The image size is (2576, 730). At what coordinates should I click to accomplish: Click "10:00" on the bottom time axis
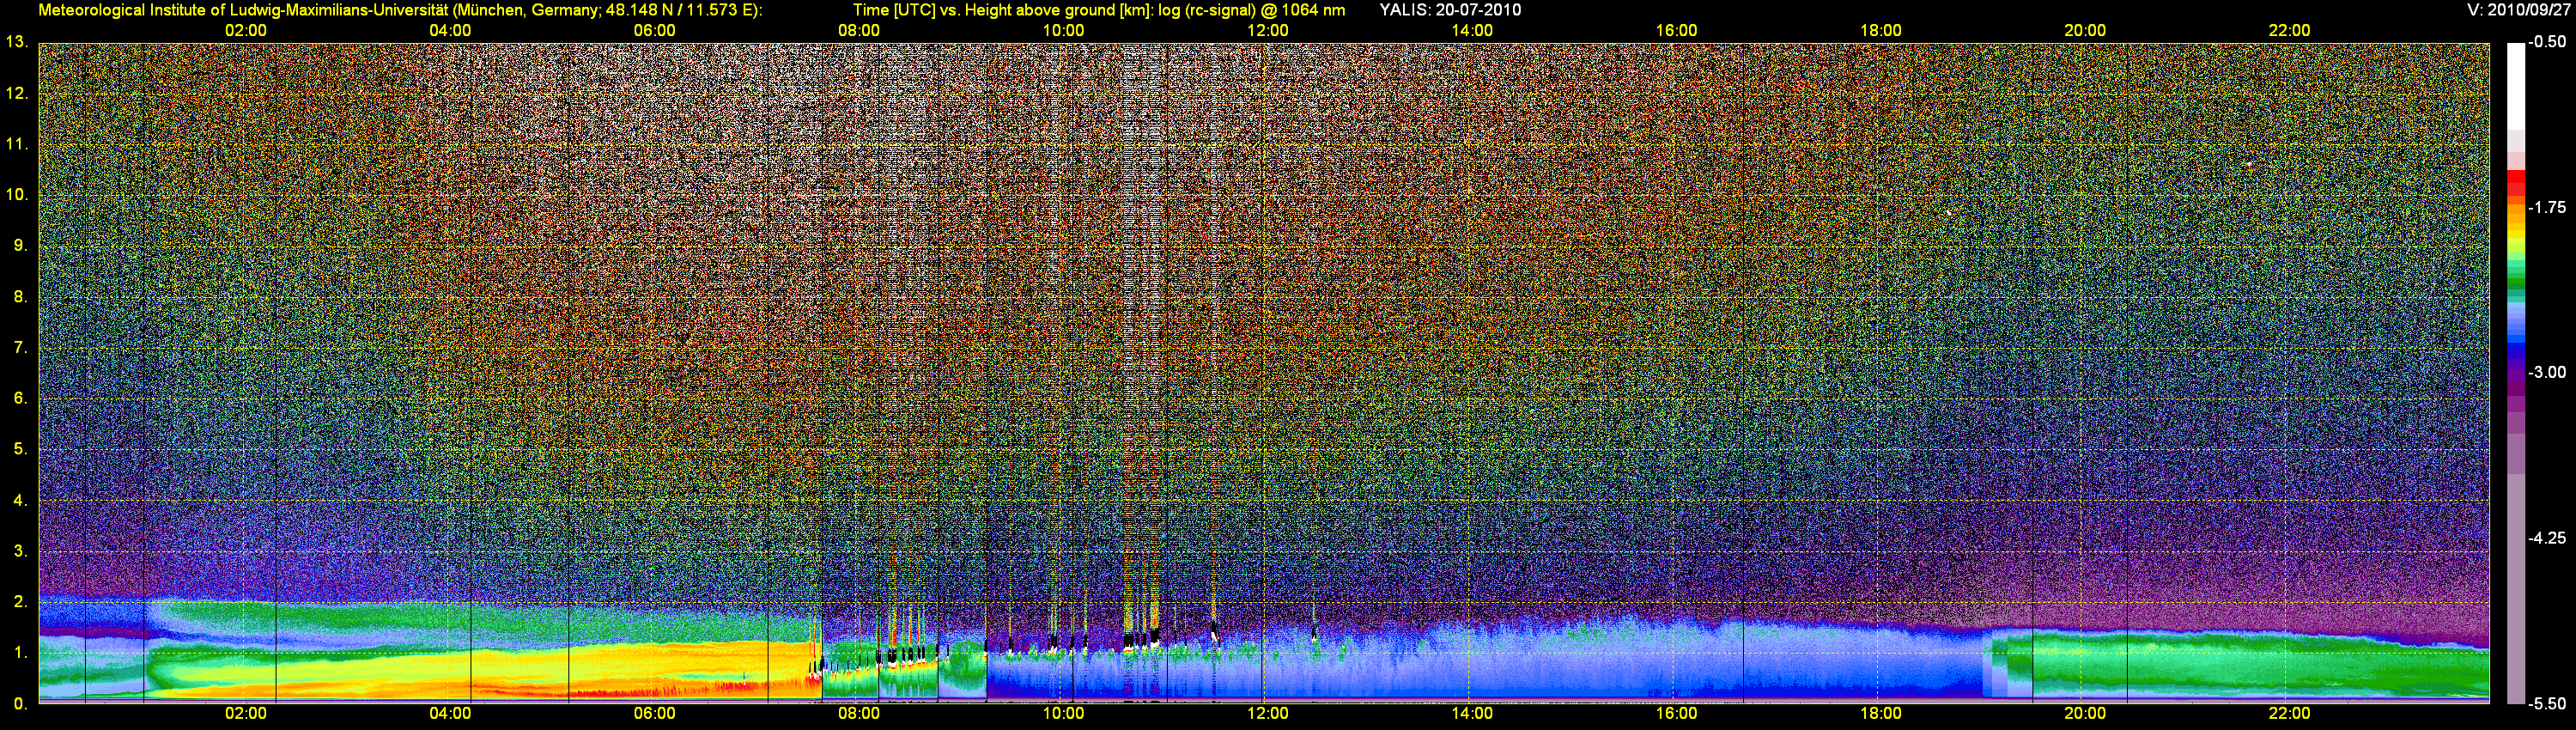(1063, 714)
